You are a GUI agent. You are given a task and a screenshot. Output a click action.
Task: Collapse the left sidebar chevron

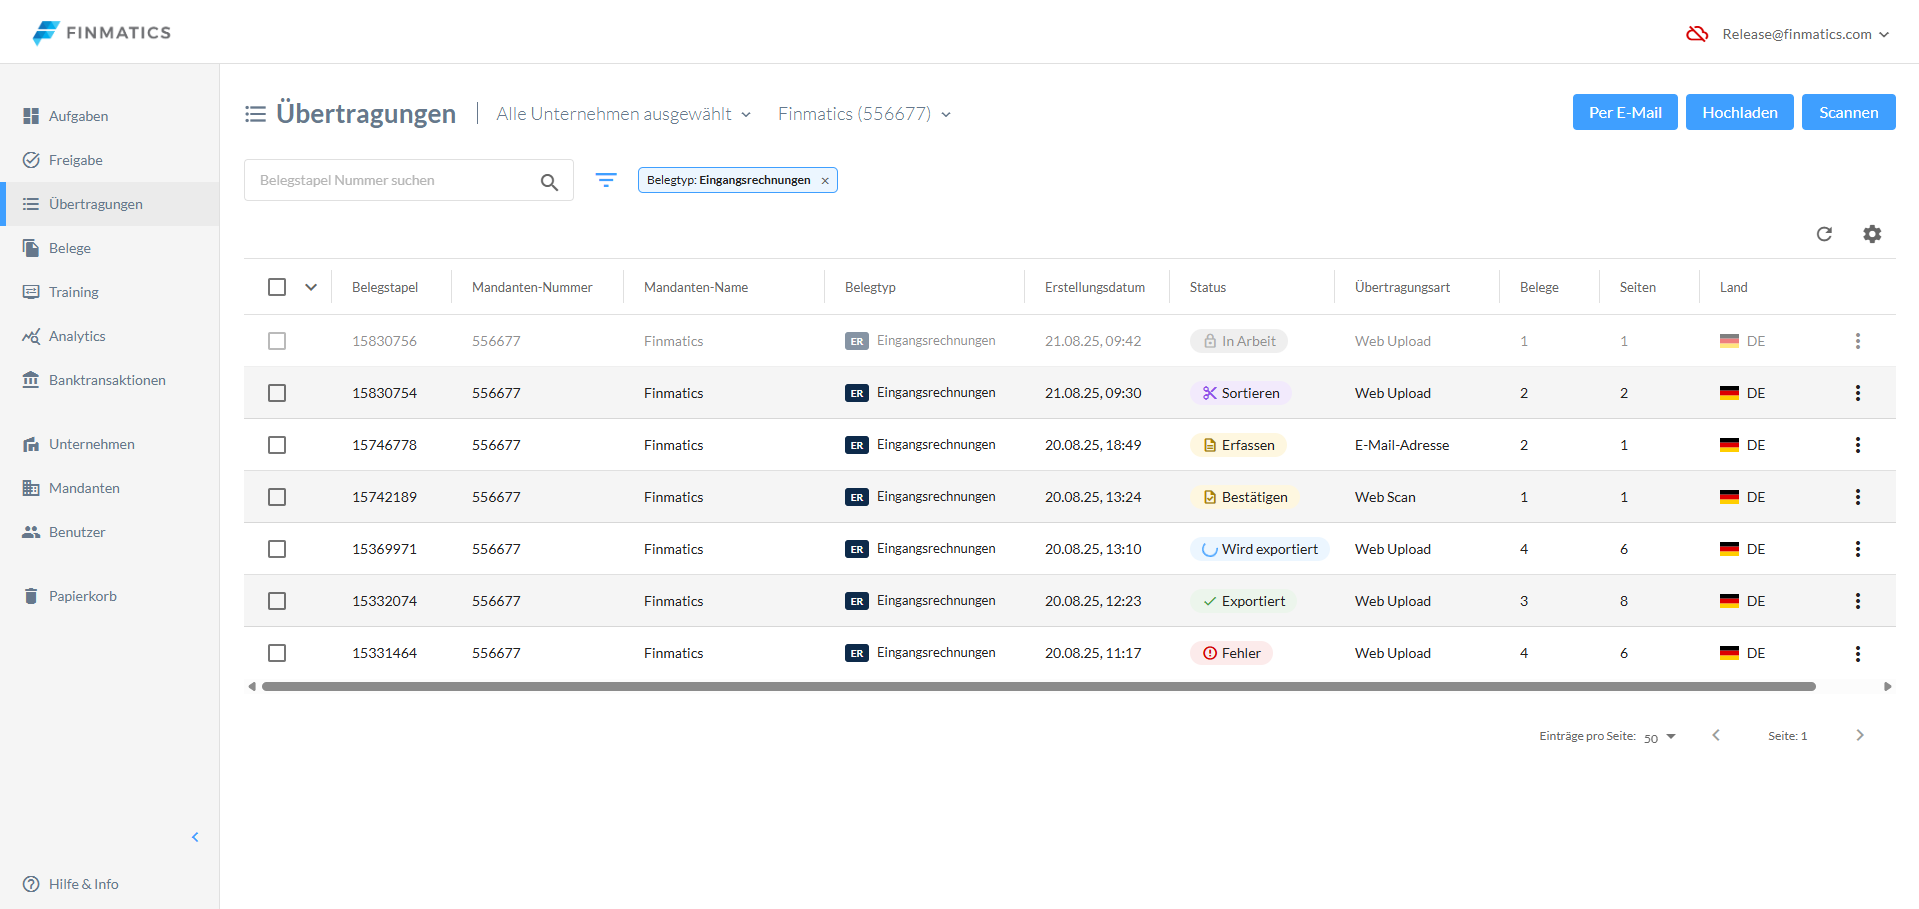[195, 837]
